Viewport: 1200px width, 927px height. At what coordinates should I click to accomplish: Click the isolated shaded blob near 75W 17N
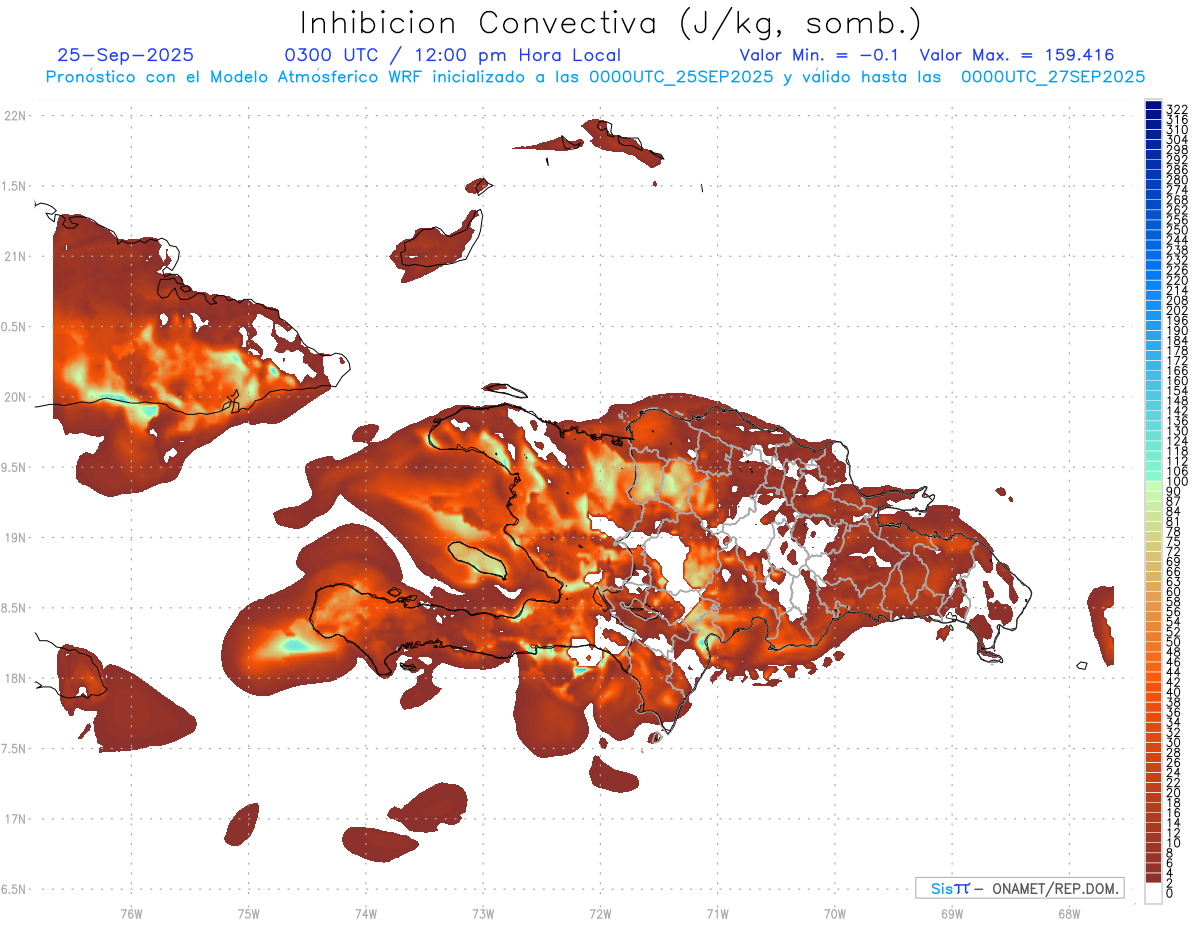click(x=241, y=823)
